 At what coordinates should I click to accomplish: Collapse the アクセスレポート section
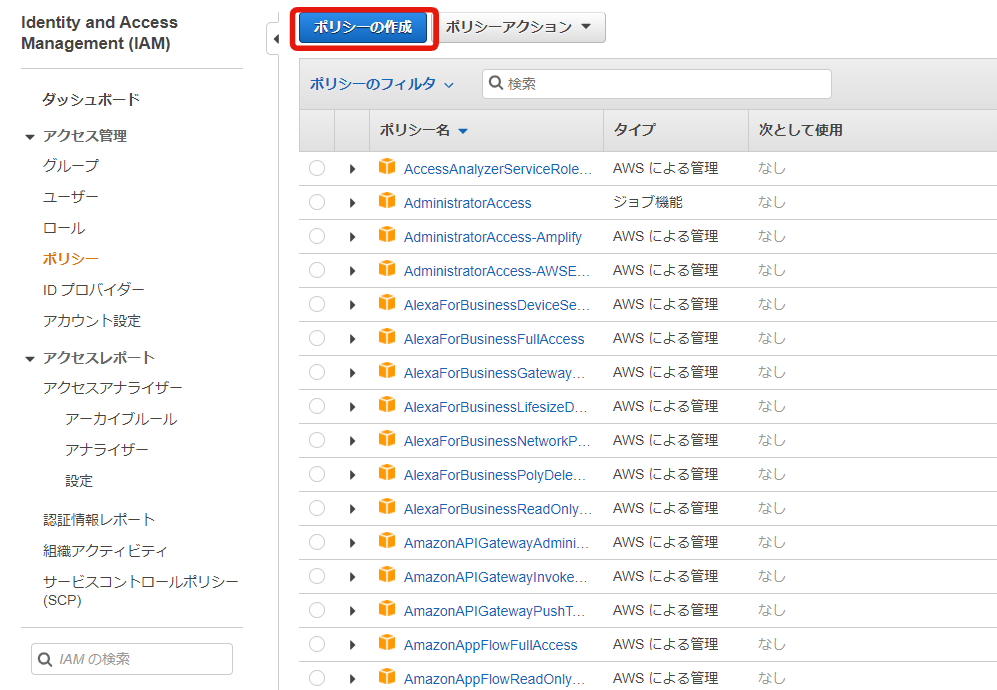(29, 359)
